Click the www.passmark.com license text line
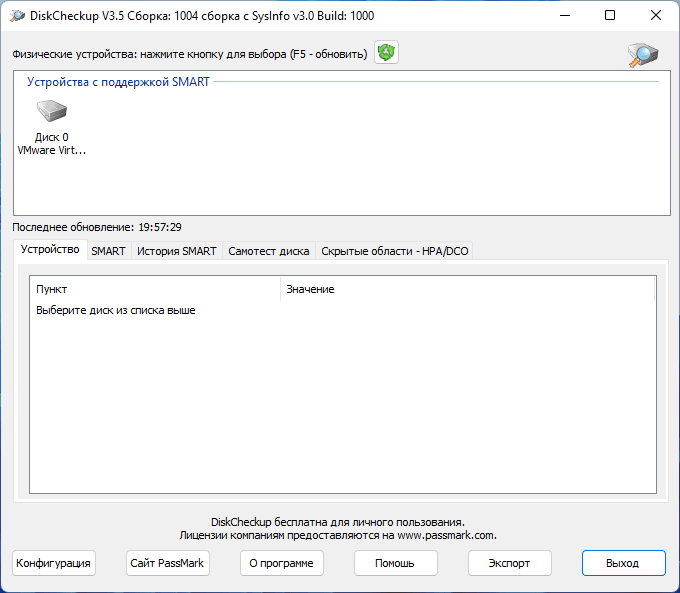 coord(338,535)
